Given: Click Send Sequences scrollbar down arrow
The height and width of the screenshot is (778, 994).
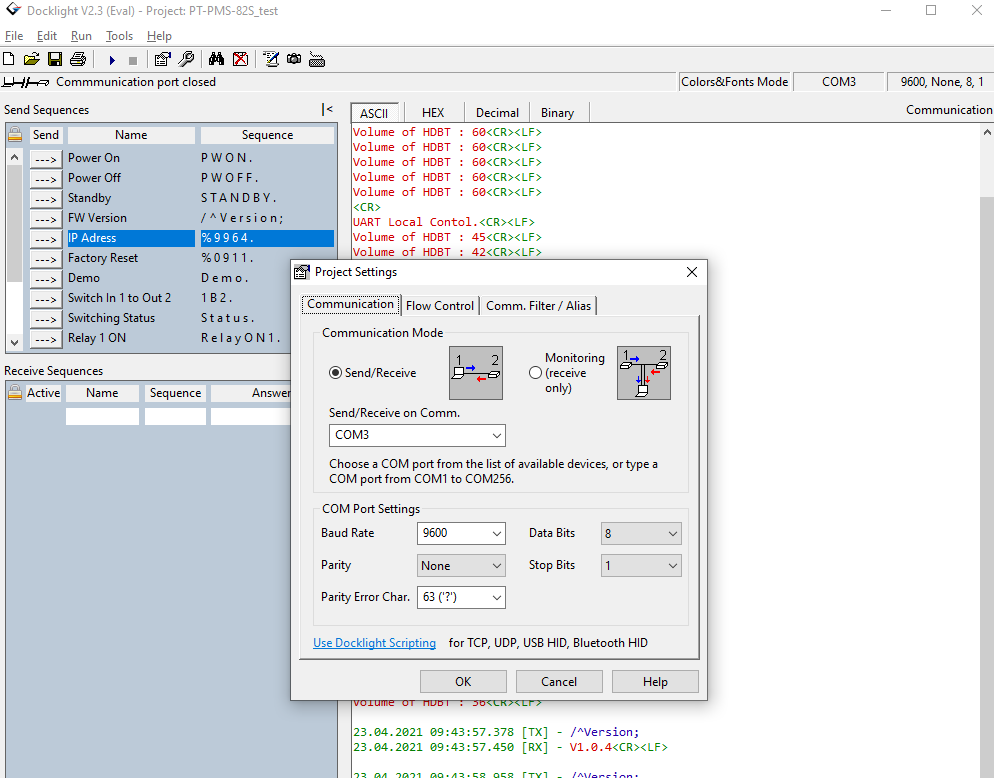Looking at the screenshot, I should [x=15, y=342].
